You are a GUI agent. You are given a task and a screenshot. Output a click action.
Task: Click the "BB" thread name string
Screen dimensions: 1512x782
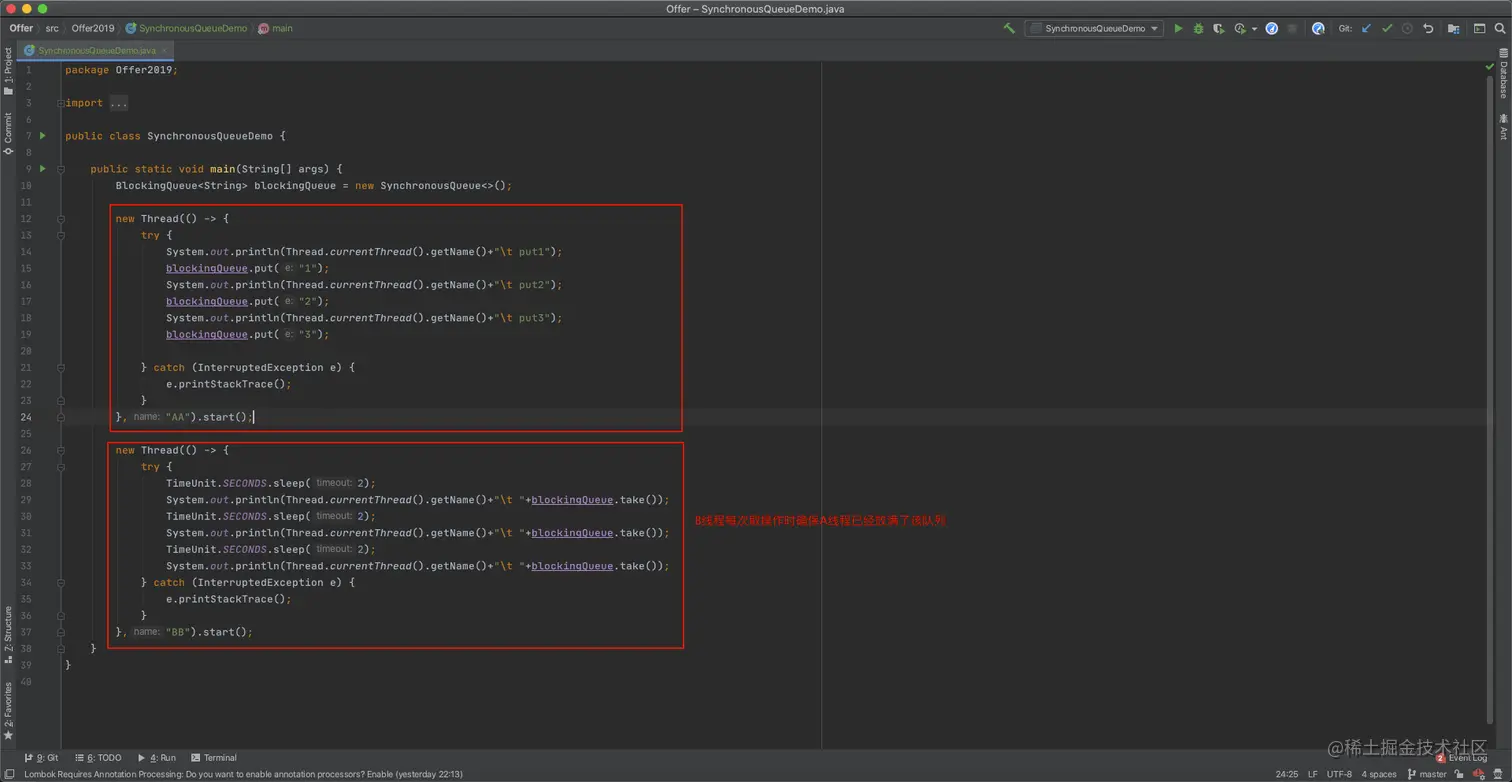(x=178, y=632)
